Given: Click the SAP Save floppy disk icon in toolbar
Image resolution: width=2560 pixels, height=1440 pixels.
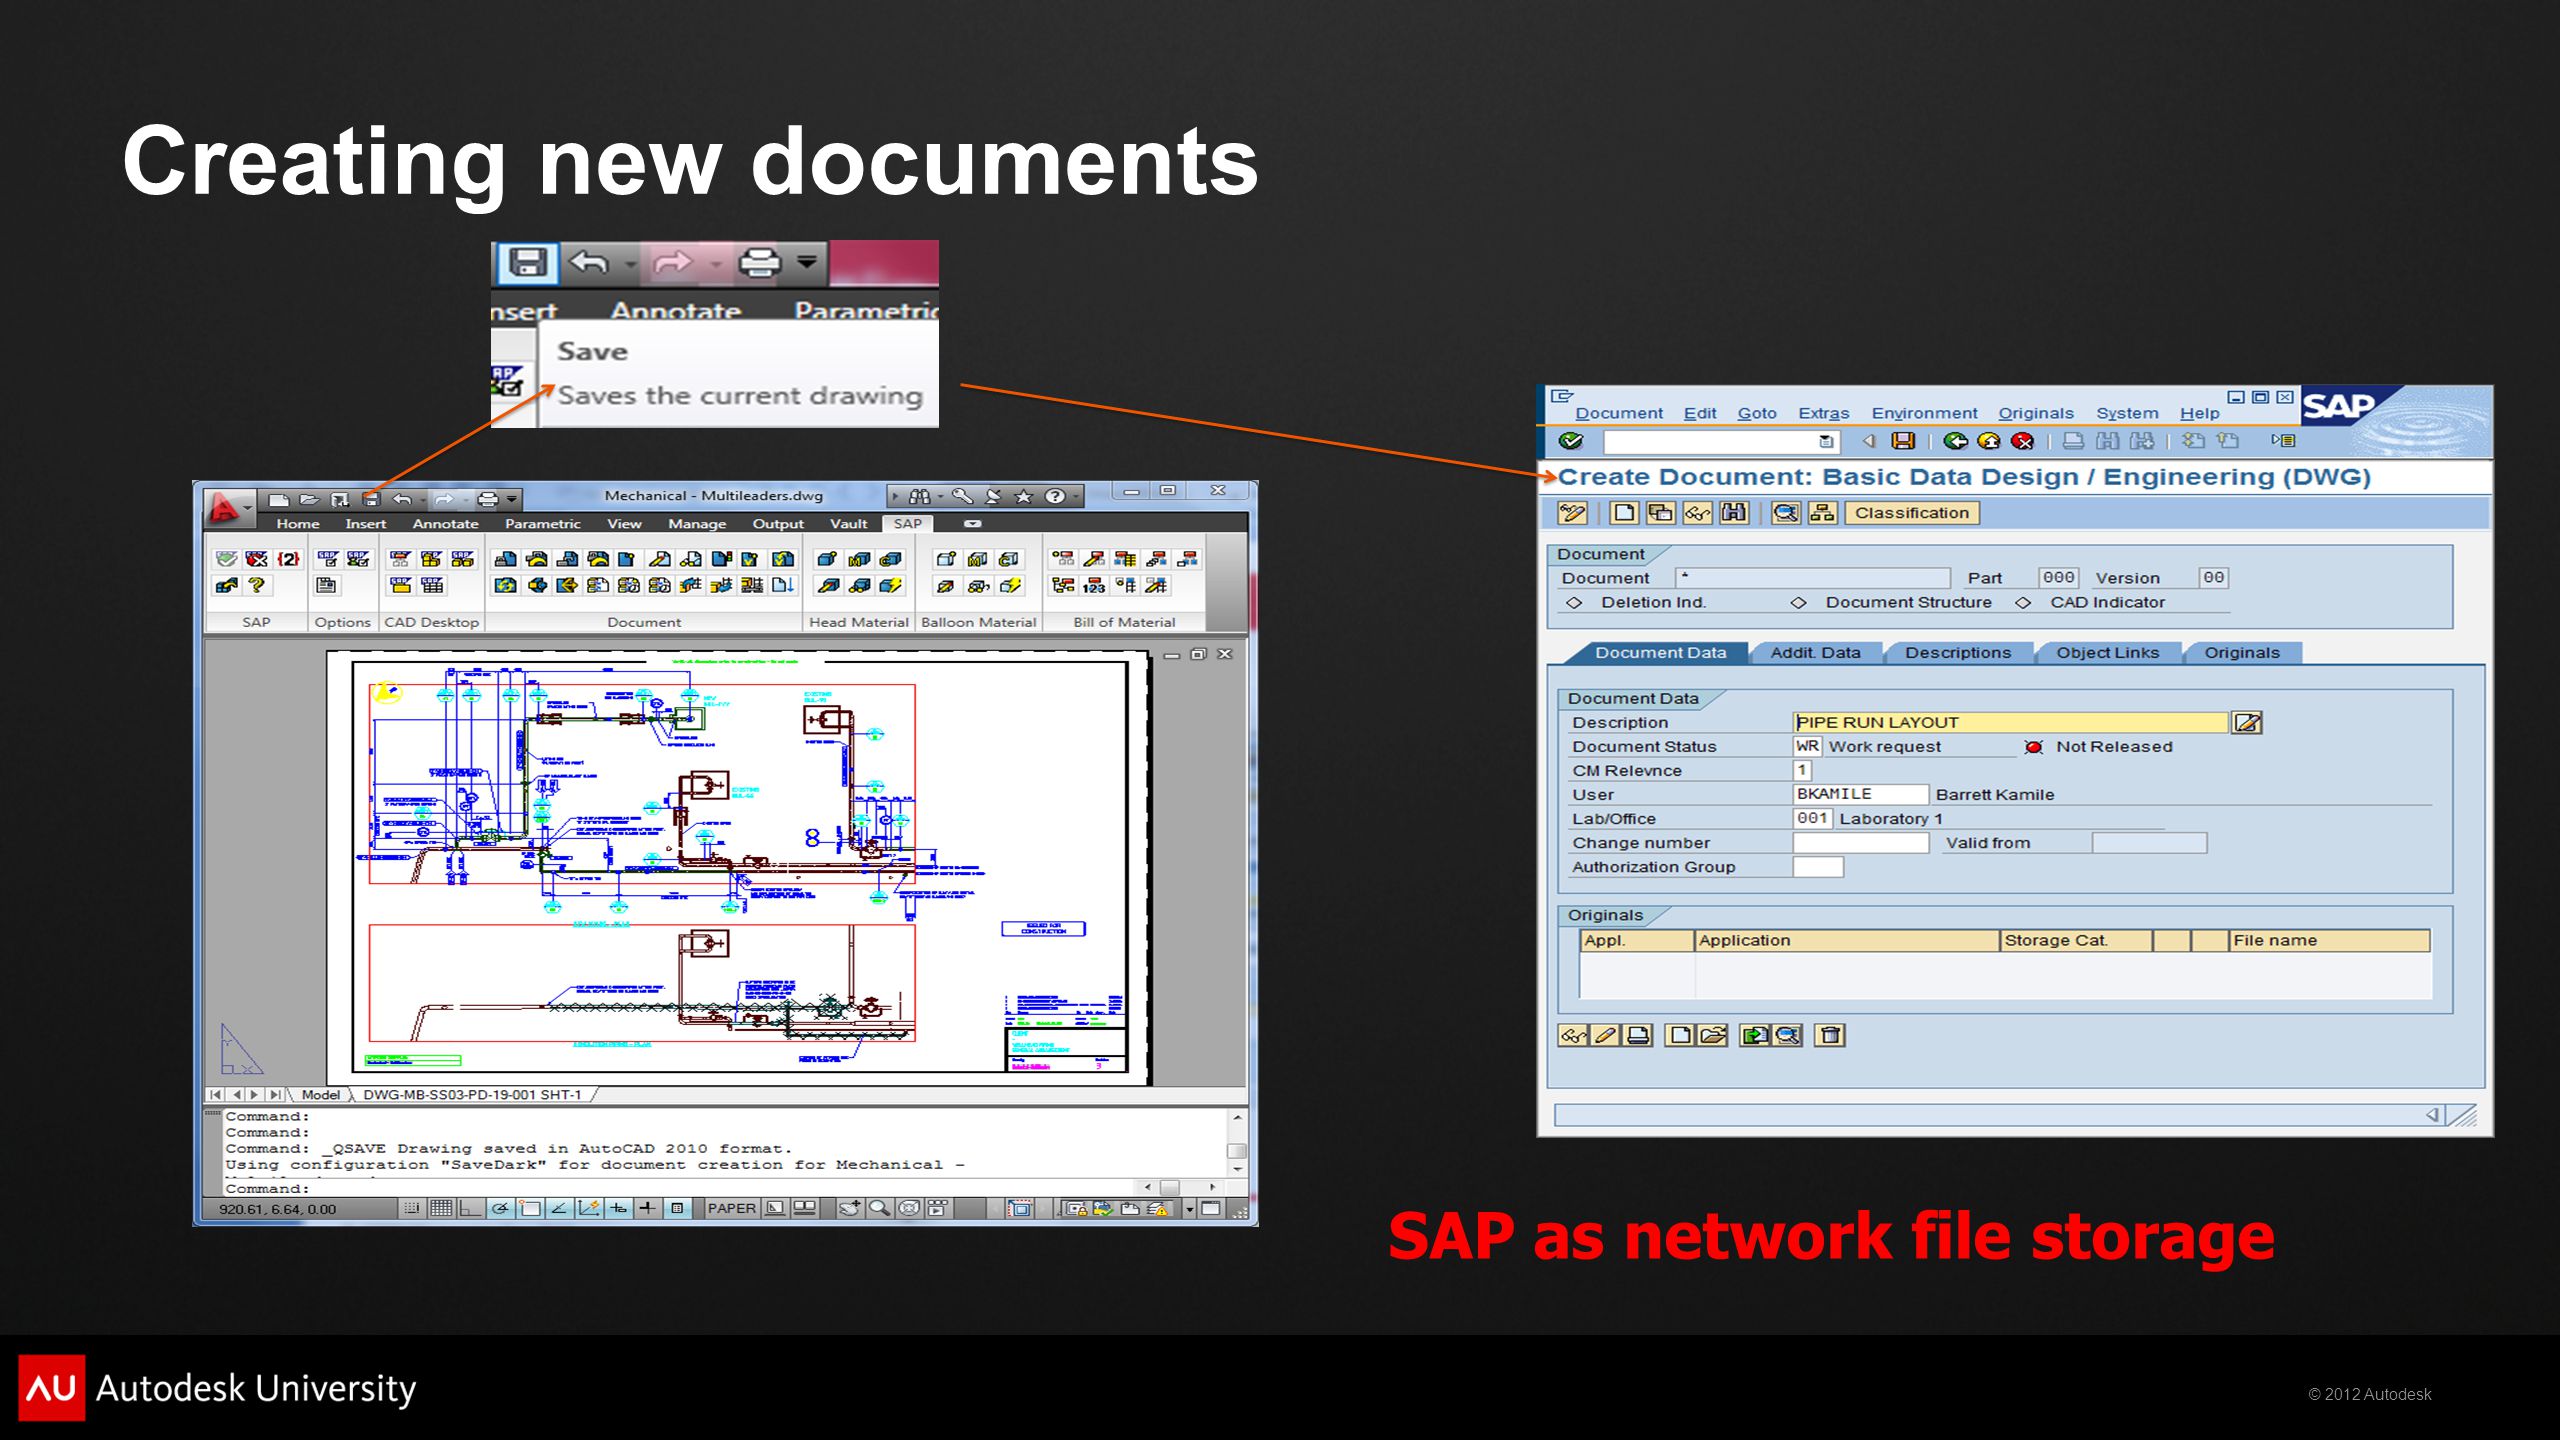Looking at the screenshot, I should 1903,441.
